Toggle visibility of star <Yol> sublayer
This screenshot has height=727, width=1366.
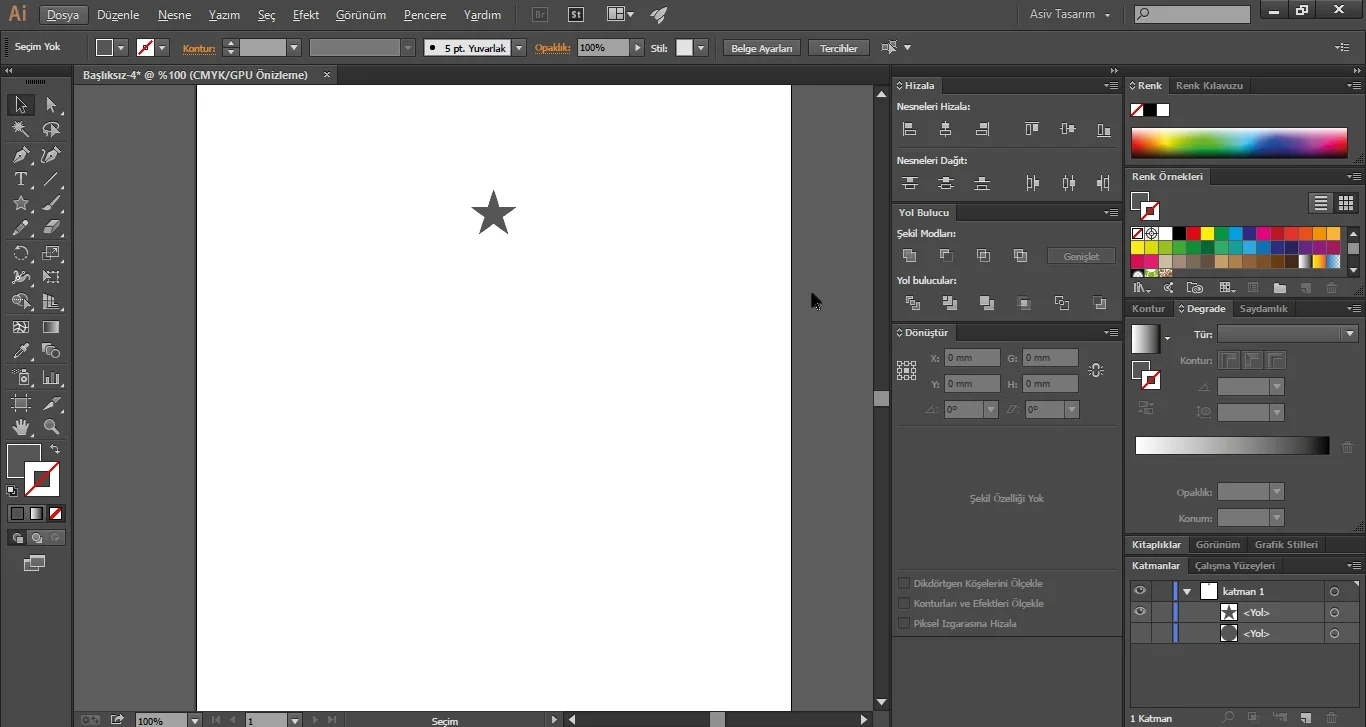click(x=1139, y=612)
